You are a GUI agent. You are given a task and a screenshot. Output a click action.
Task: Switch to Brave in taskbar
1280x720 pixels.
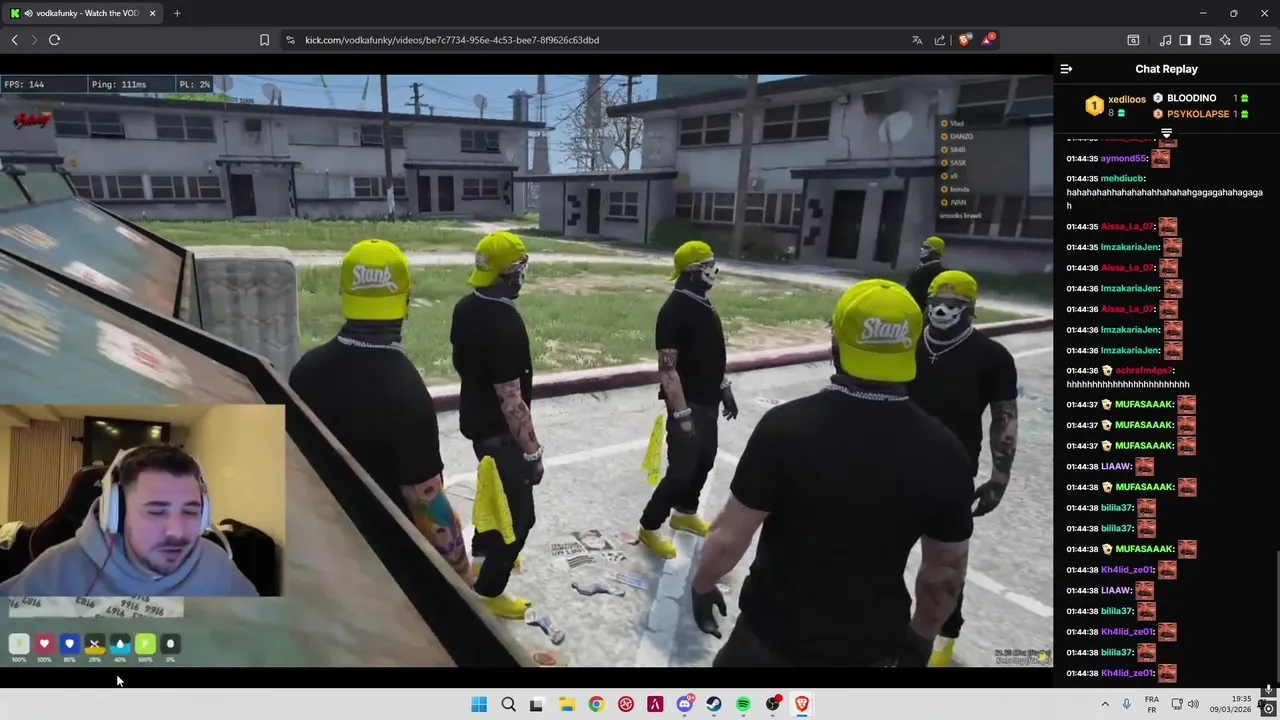pyautogui.click(x=802, y=704)
